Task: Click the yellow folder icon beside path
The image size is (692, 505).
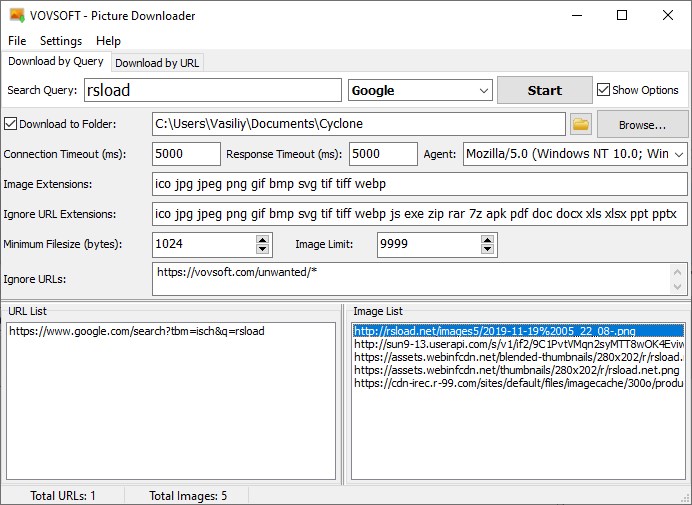Action: click(581, 125)
